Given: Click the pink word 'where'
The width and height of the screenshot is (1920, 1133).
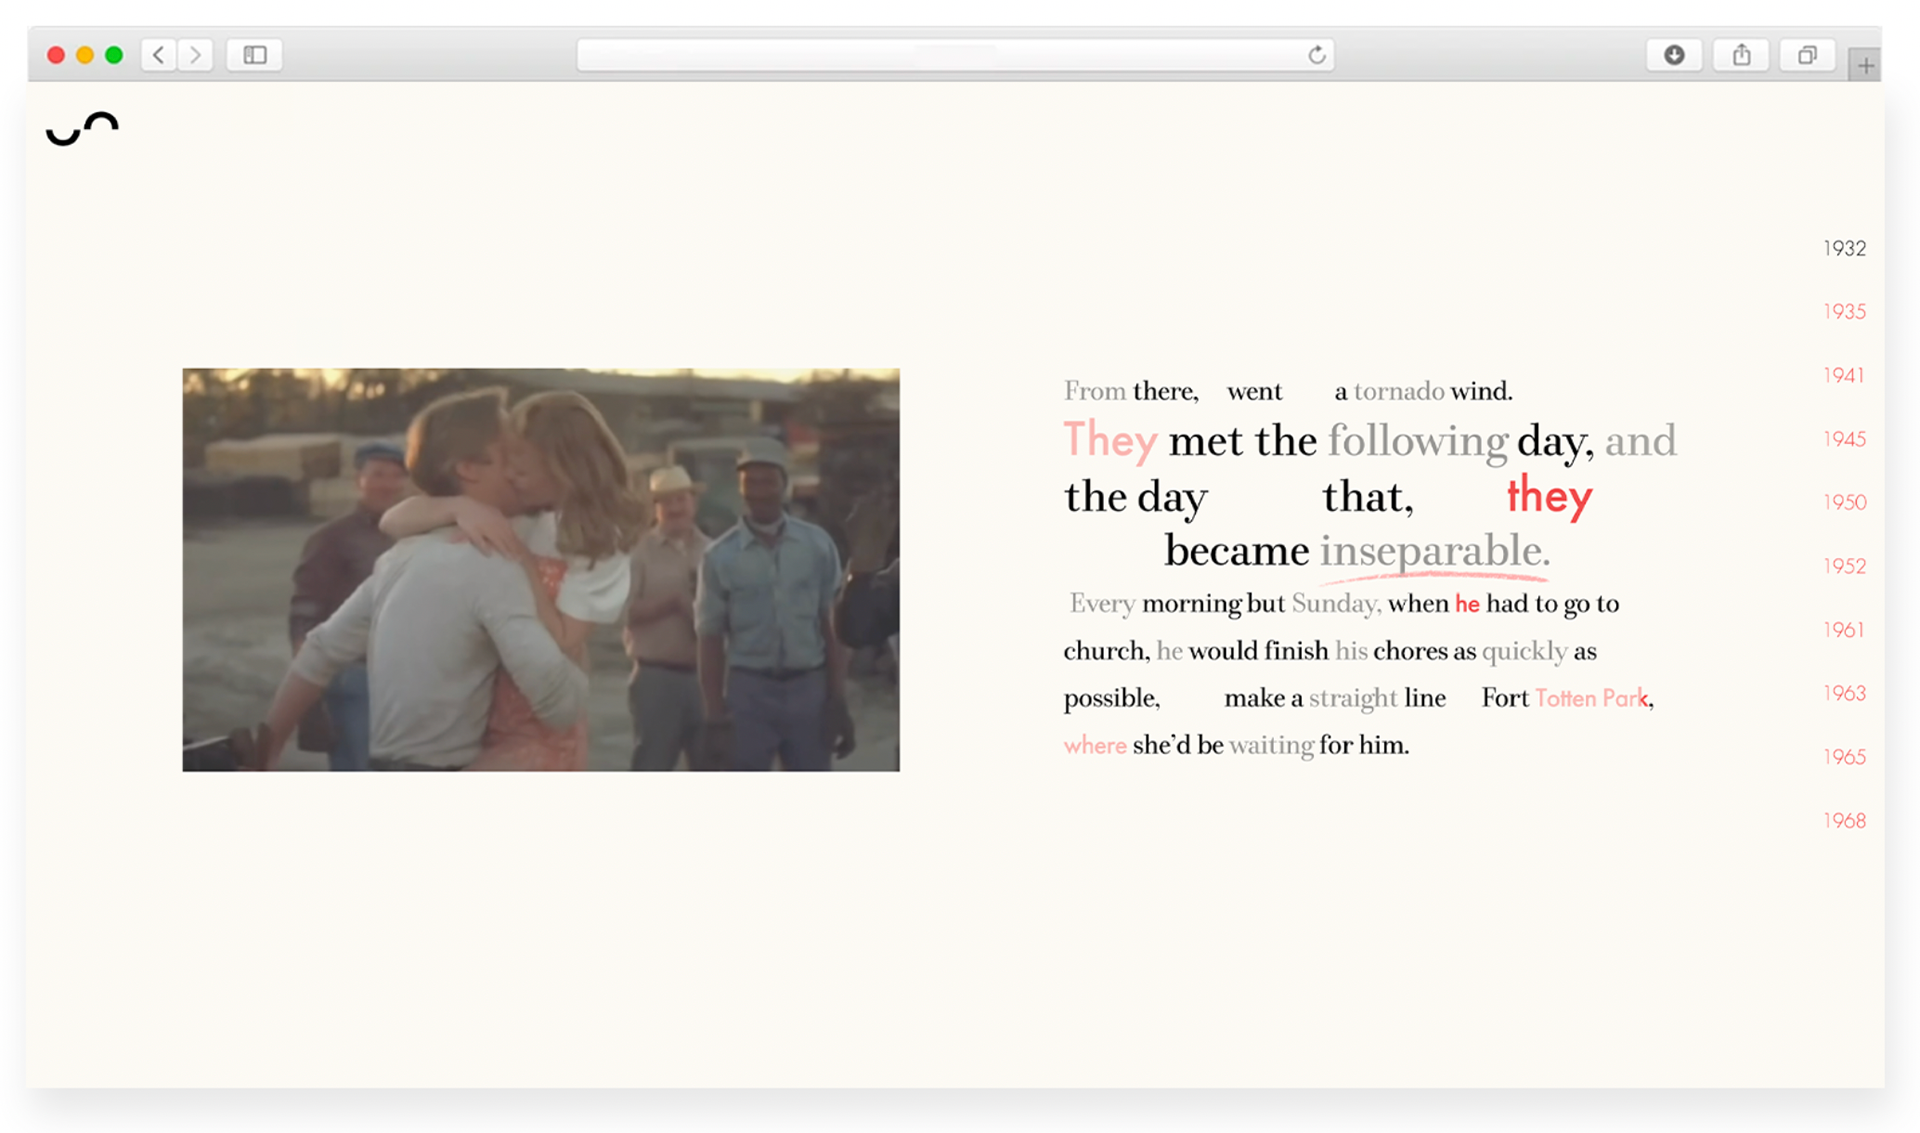Looking at the screenshot, I should 1095,745.
